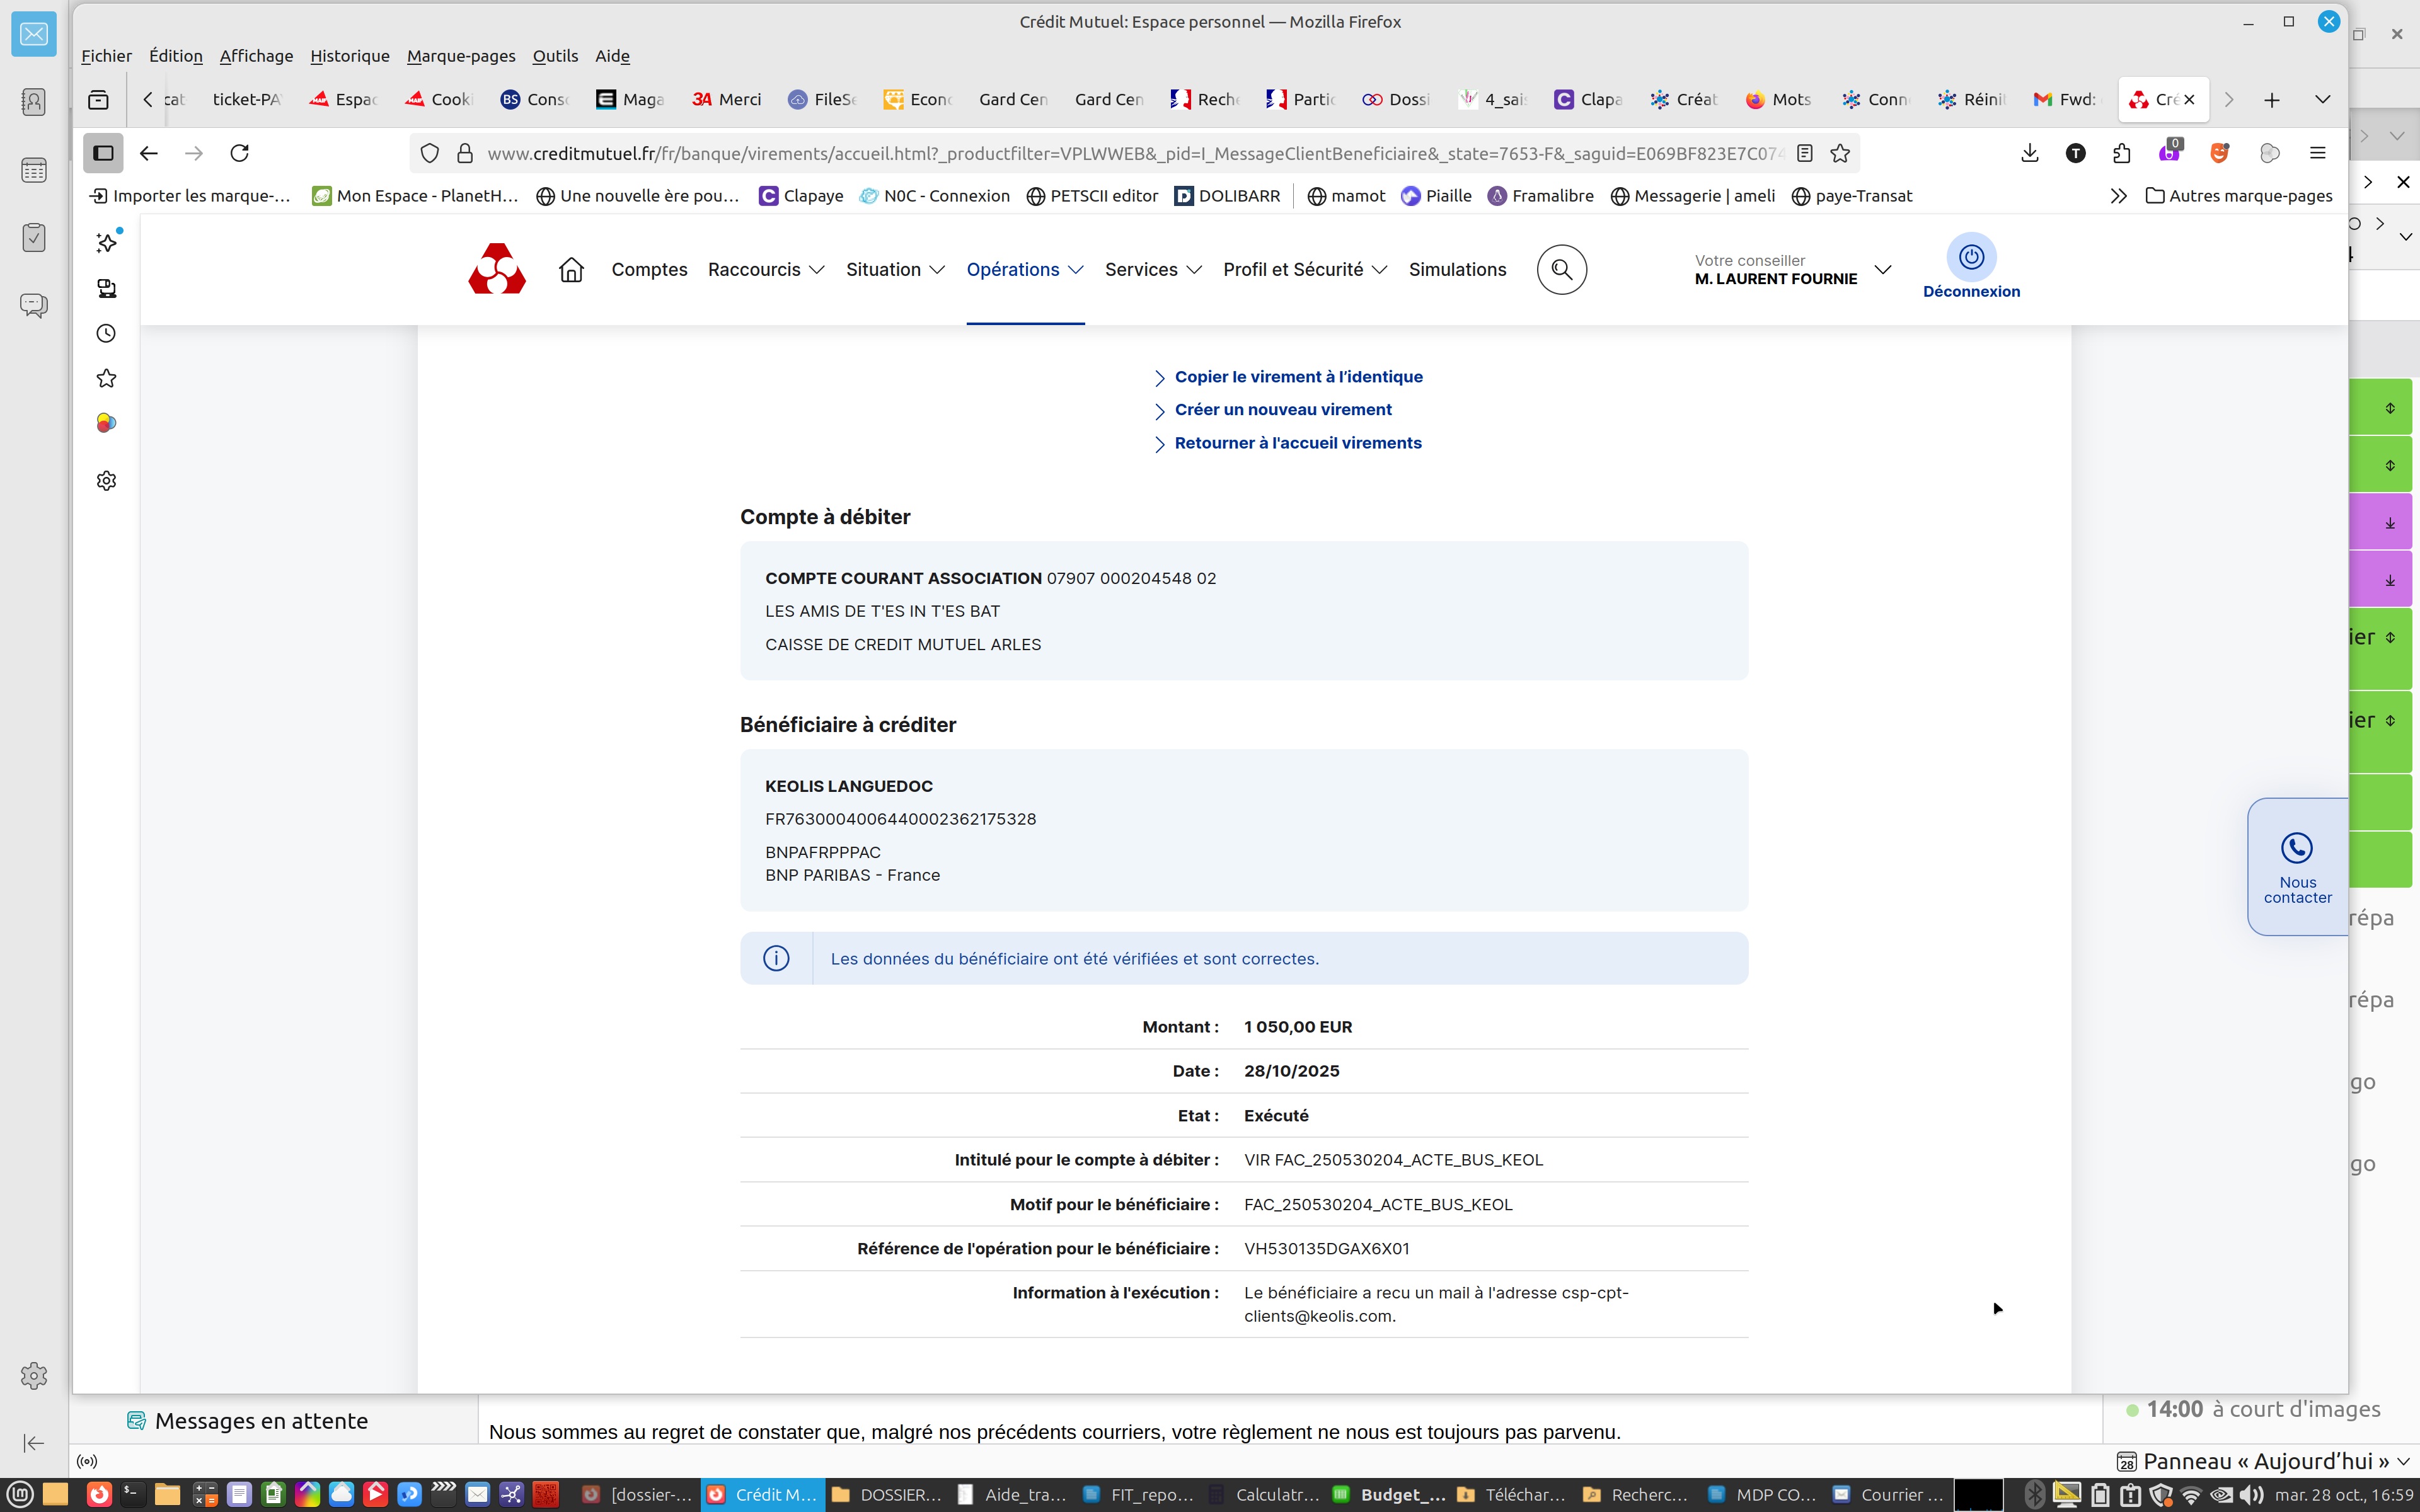This screenshot has width=2420, height=1512.
Task: Click the site search magnifier icon
Action: (1561, 270)
